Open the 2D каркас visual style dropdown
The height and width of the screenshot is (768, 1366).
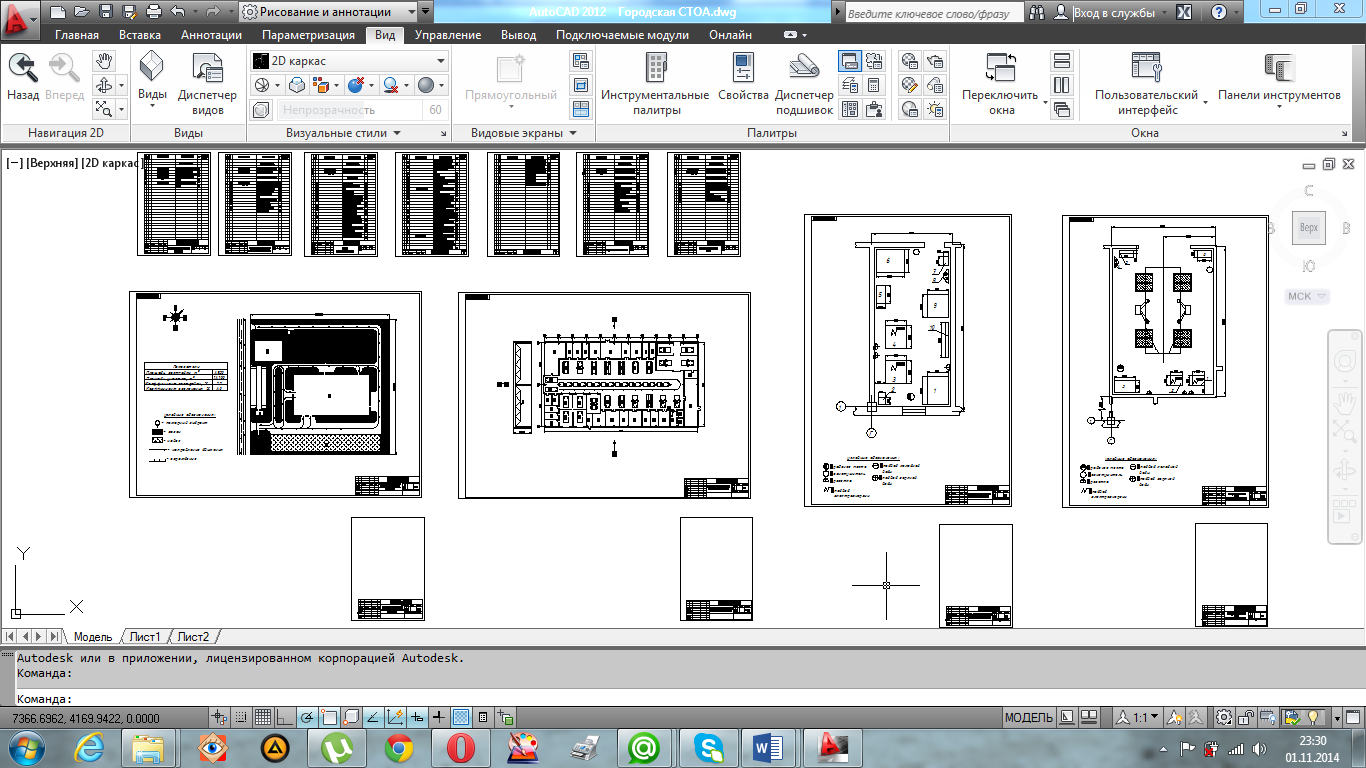click(x=348, y=61)
